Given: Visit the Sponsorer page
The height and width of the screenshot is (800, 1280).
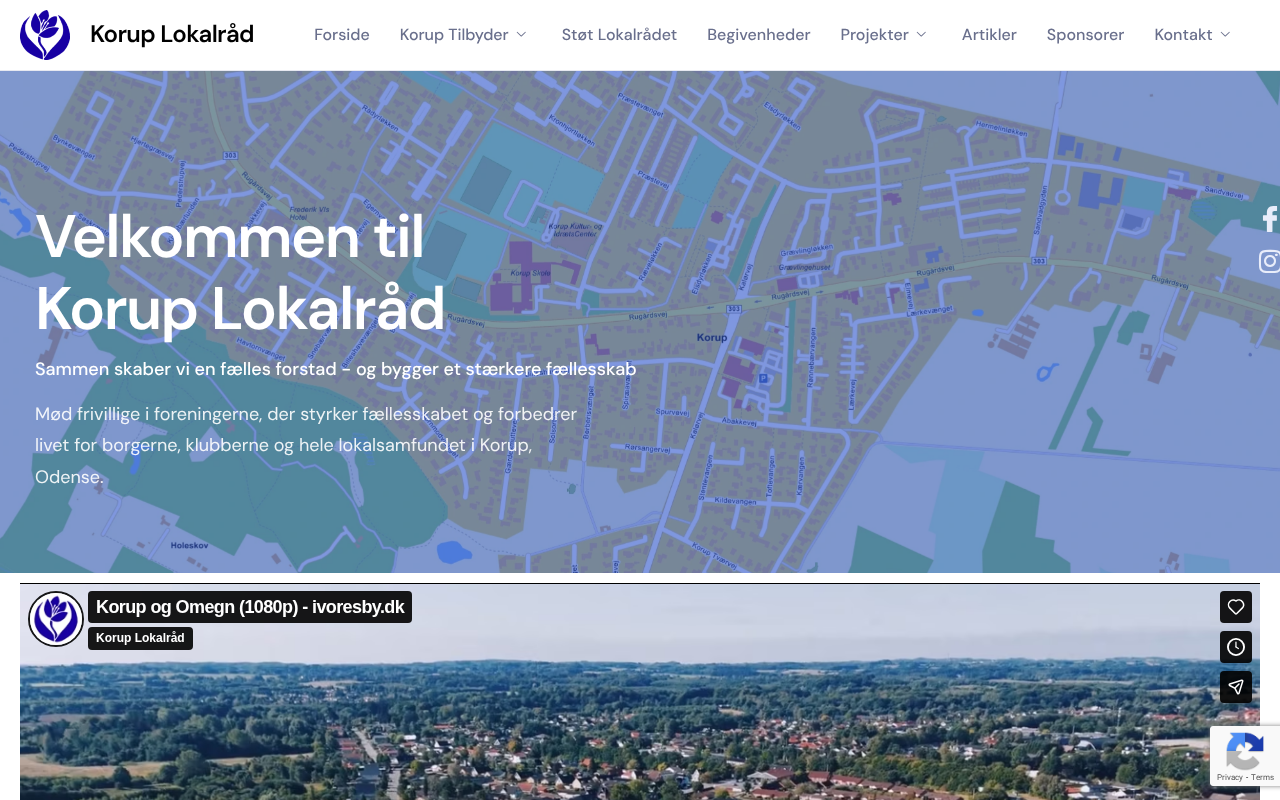Looking at the screenshot, I should 1085,35.
